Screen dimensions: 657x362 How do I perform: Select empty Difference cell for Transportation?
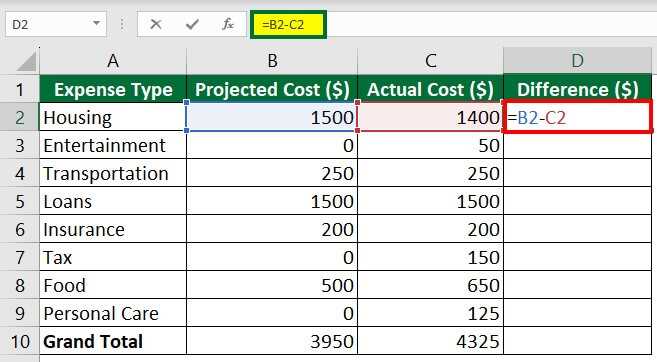point(577,173)
